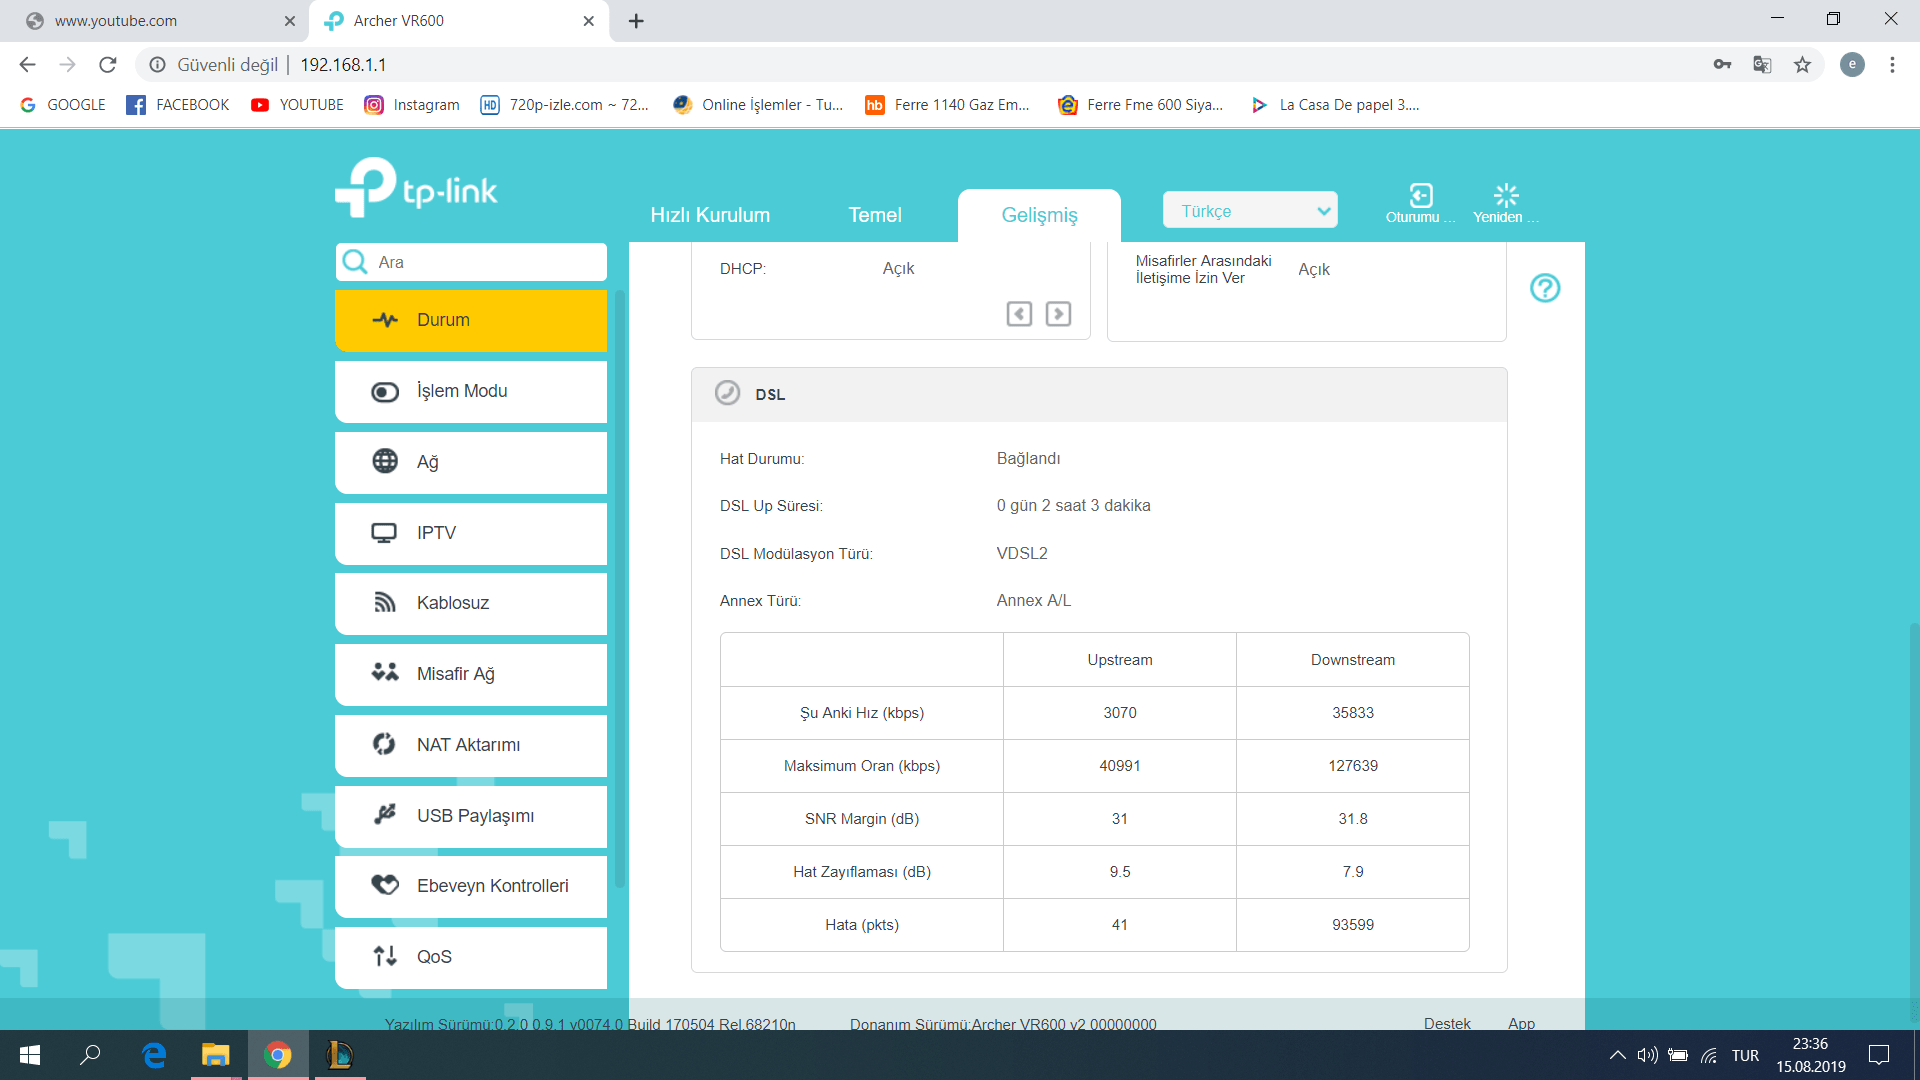Click the Google Translate icon in the address bar

tap(1762, 65)
